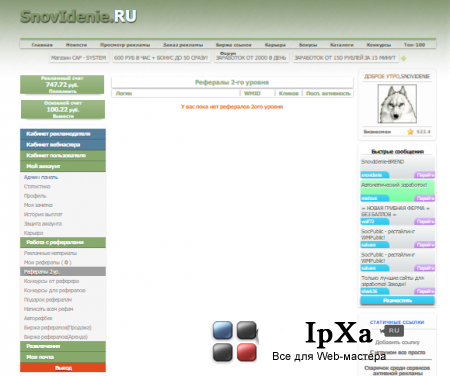Viewport: 450px width, 376px height.
Task: Click the Посл. активность column header
Action: pos(328,94)
